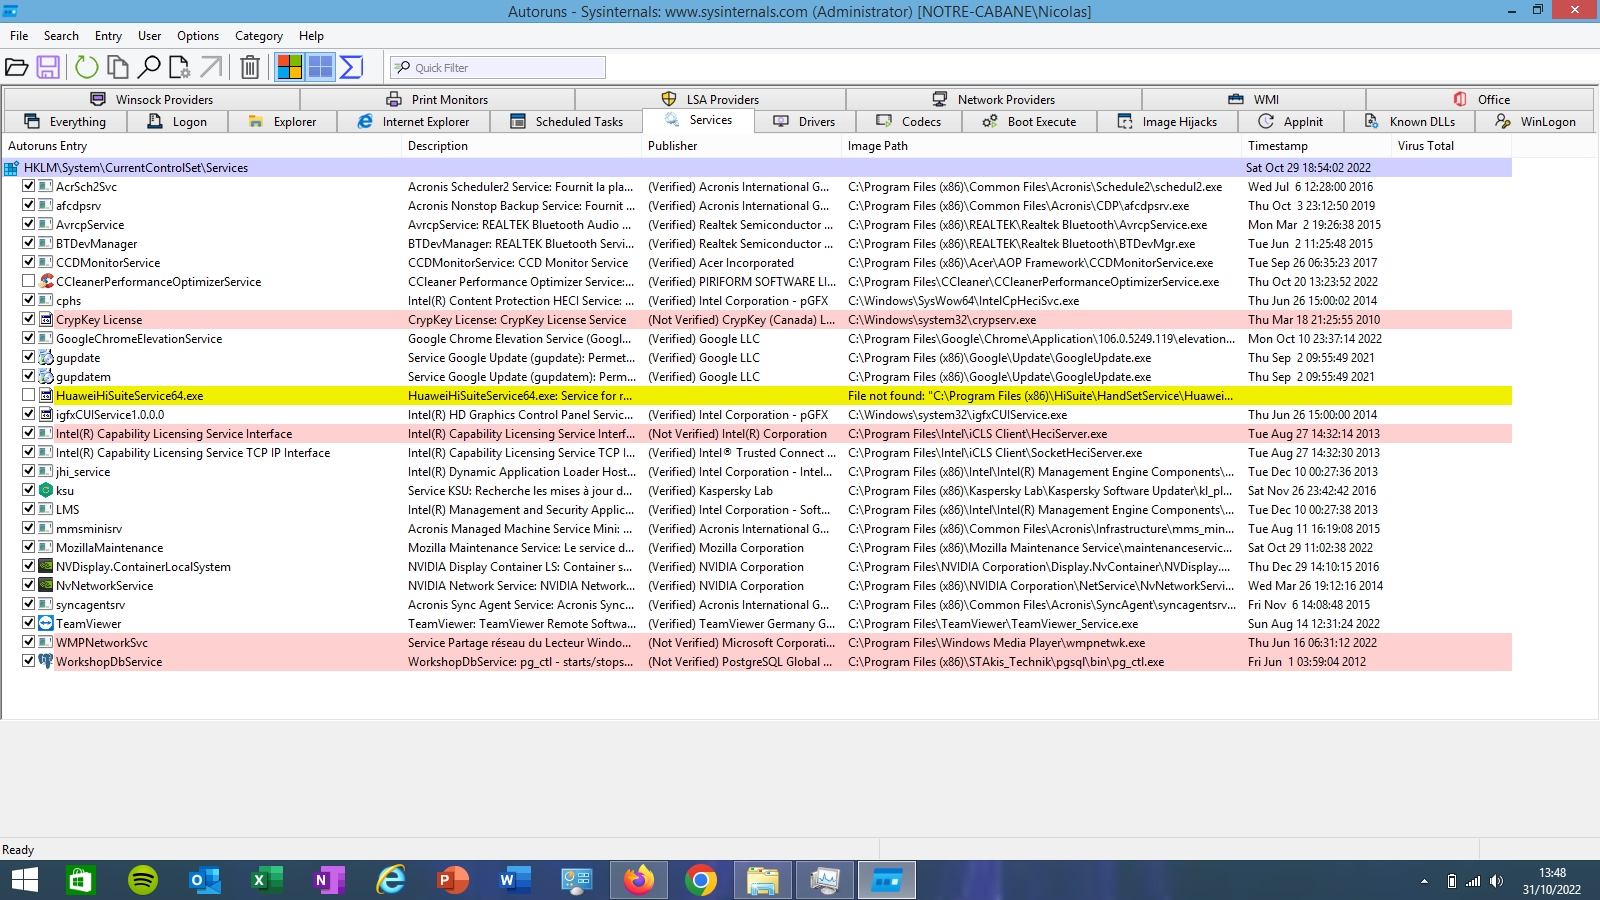Expand hidden system tray icons
Screen dimensions: 1600x900
[x=1424, y=881]
